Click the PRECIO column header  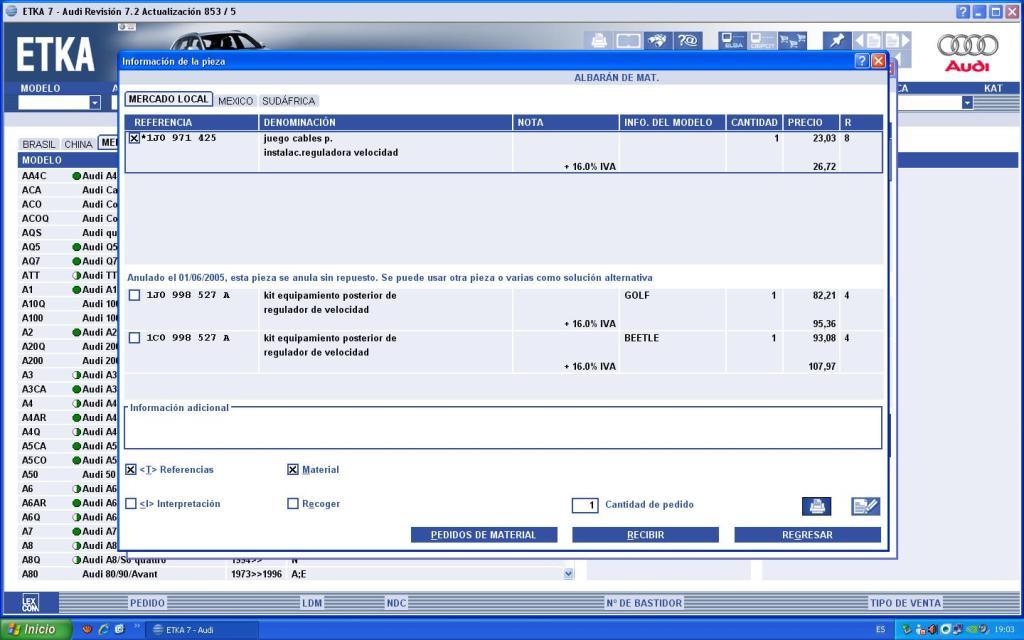pos(811,122)
